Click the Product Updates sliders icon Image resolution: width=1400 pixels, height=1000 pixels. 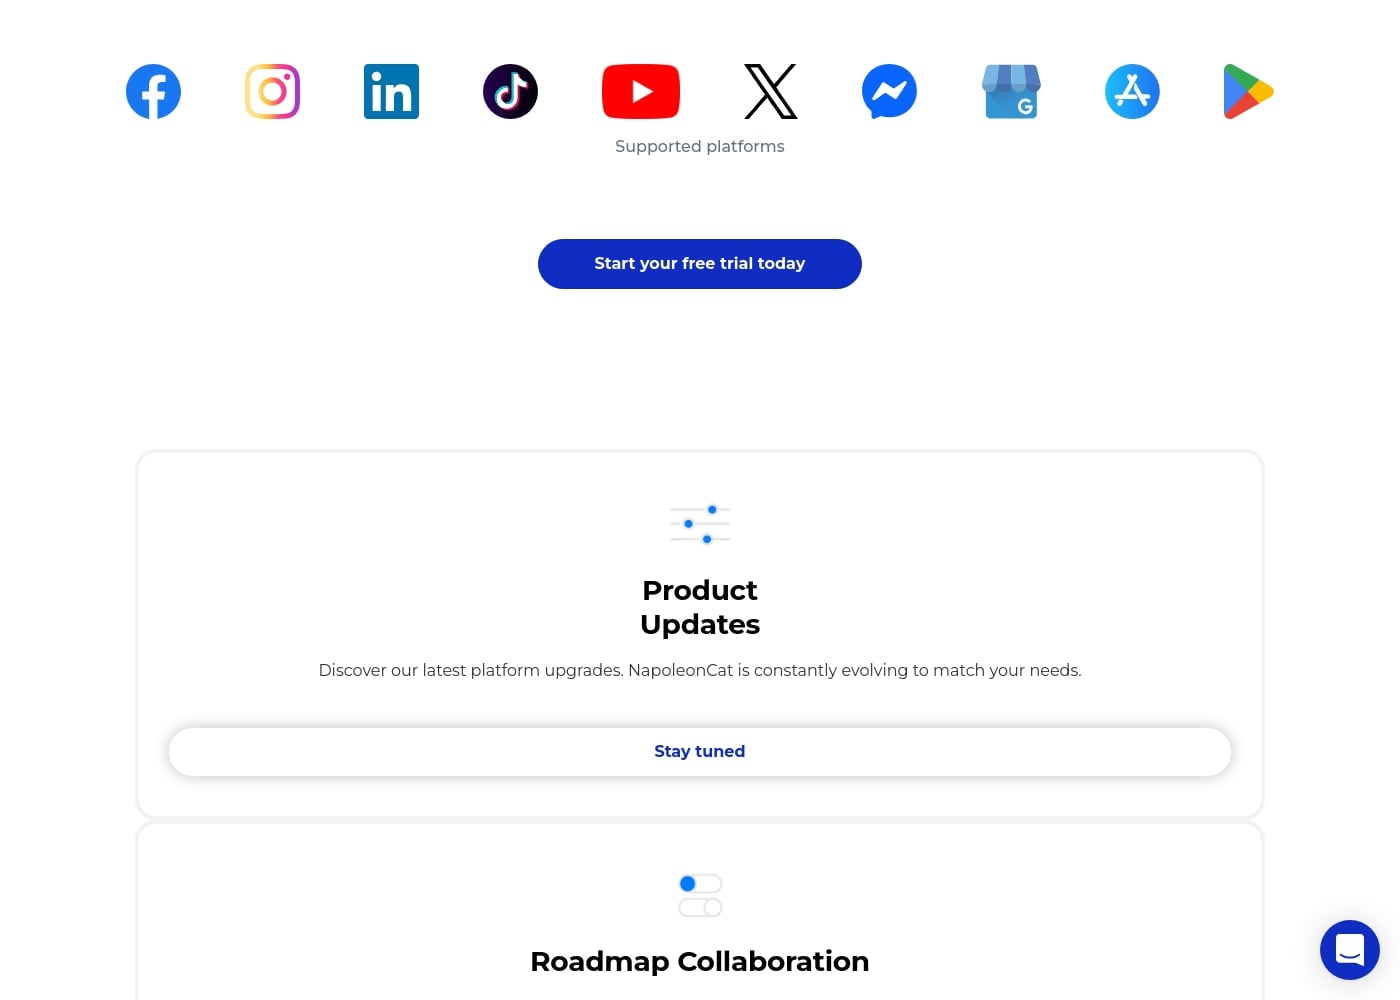[x=700, y=524]
